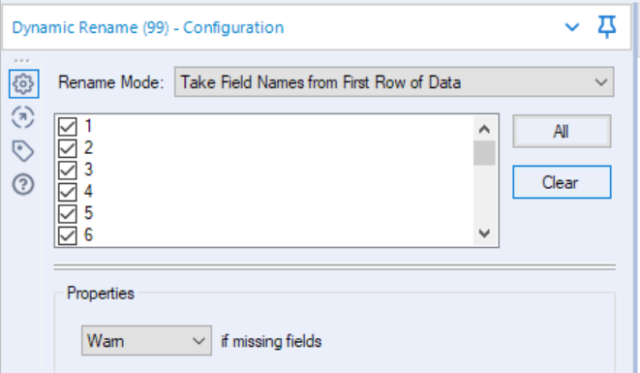This screenshot has height=373, width=640.
Task: Open the configuration window options chevron
Action: click(572, 27)
